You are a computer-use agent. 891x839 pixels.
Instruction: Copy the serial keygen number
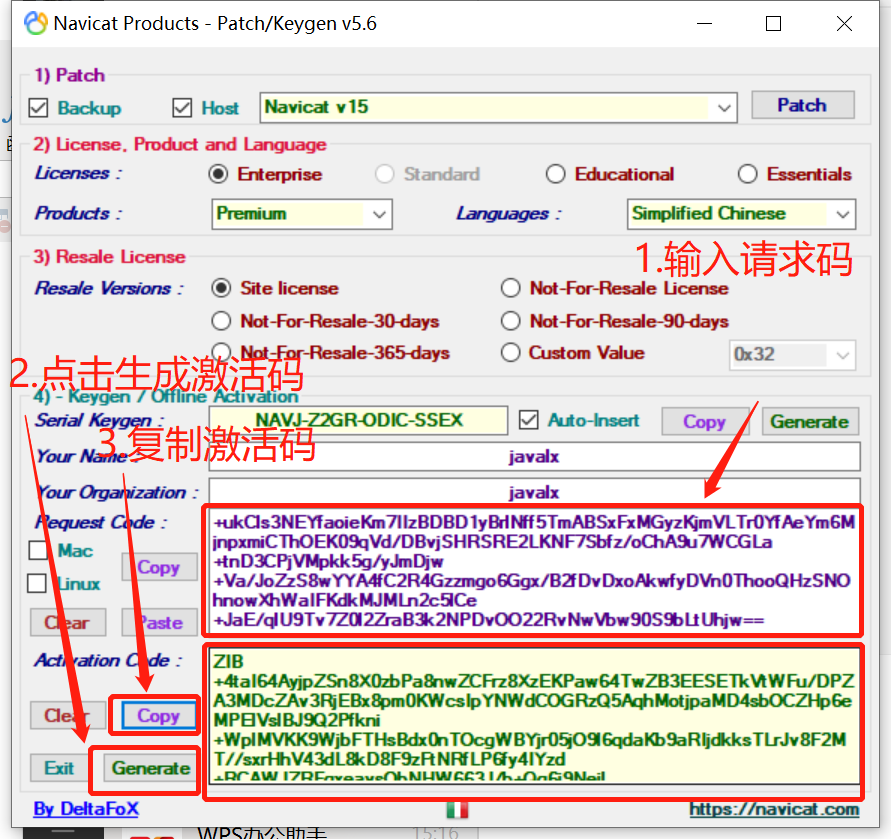tap(705, 421)
